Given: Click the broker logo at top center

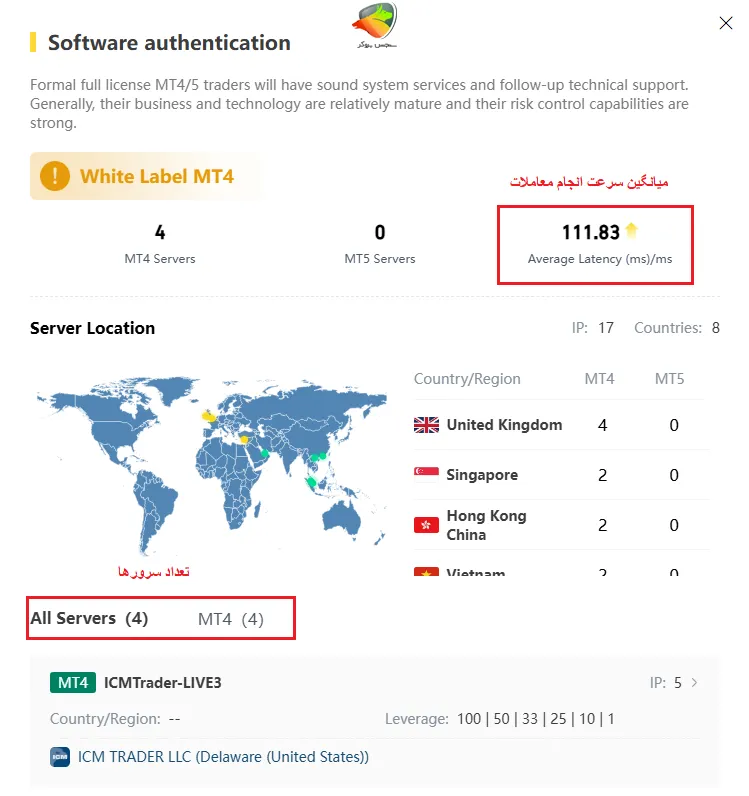Looking at the screenshot, I should [x=375, y=25].
